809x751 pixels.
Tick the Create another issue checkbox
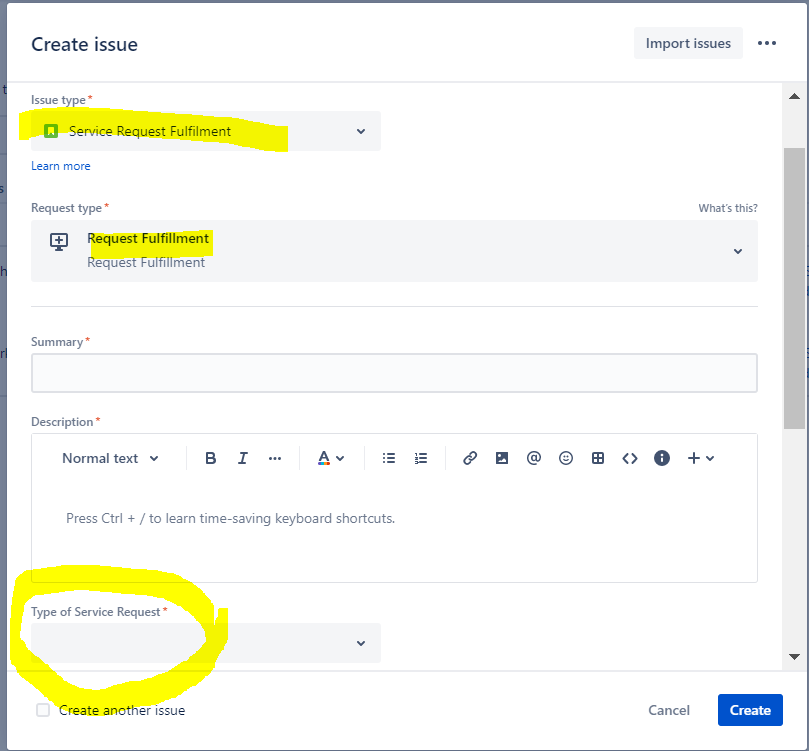point(43,710)
